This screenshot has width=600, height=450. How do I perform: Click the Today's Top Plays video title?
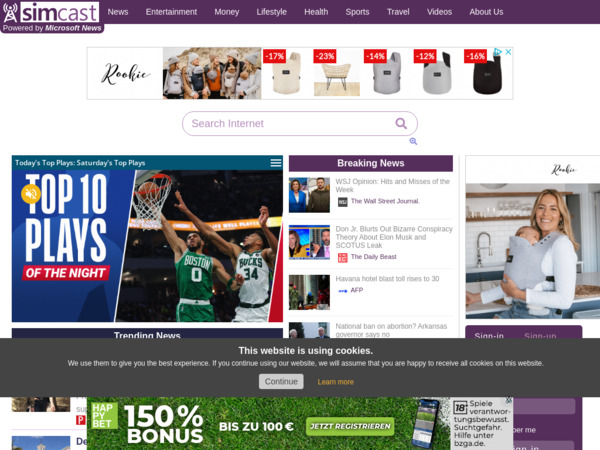tap(80, 163)
